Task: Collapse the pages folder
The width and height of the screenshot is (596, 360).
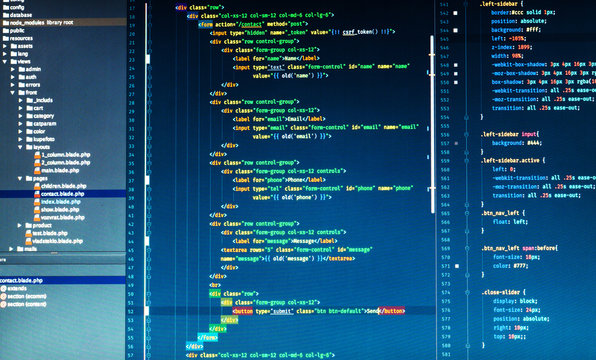Action: pos(20,178)
